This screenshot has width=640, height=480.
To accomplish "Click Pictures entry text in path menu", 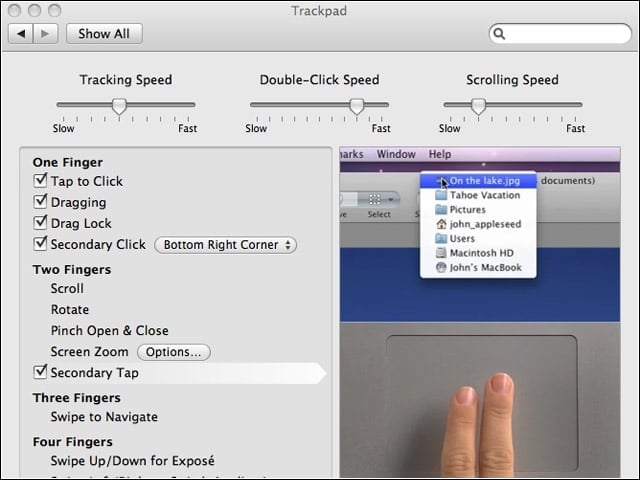I will (x=468, y=210).
